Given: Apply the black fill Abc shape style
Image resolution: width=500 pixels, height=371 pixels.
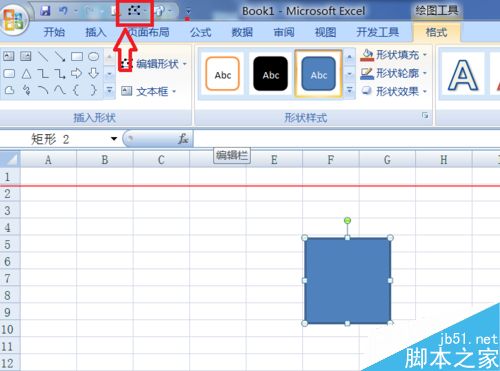Looking at the screenshot, I should [x=270, y=74].
